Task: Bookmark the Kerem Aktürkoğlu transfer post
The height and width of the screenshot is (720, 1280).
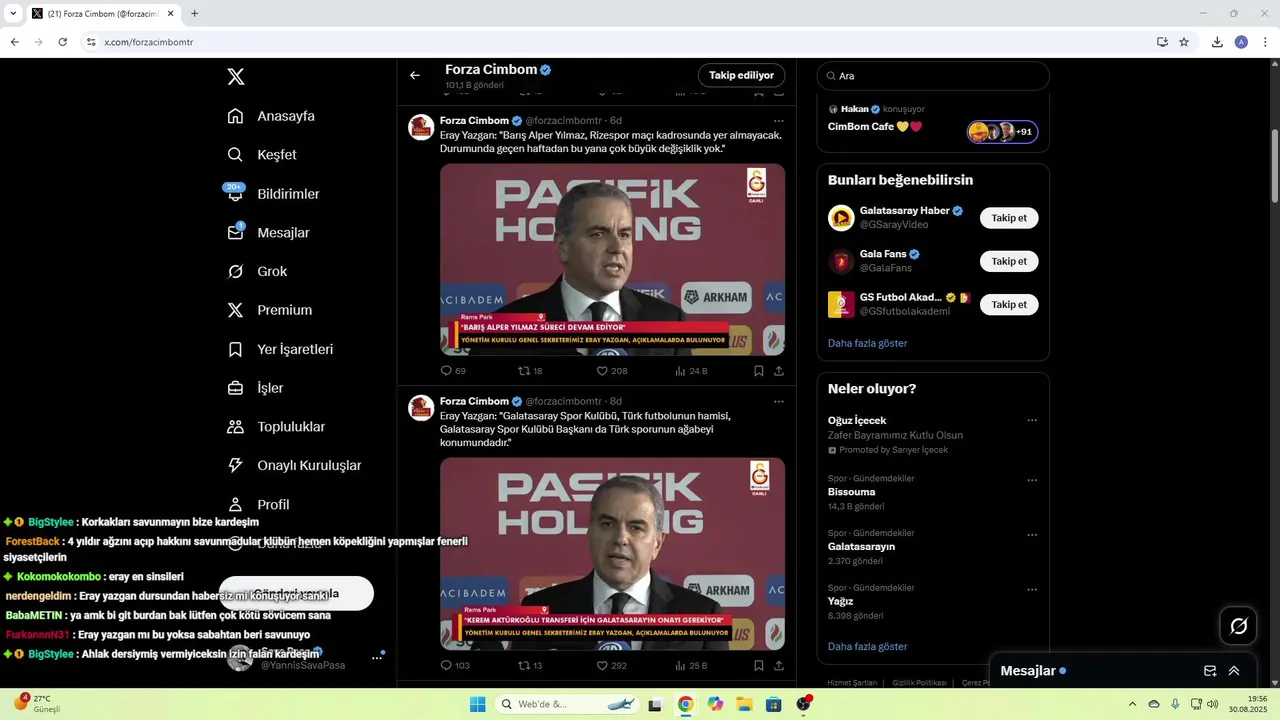Action: 759,666
